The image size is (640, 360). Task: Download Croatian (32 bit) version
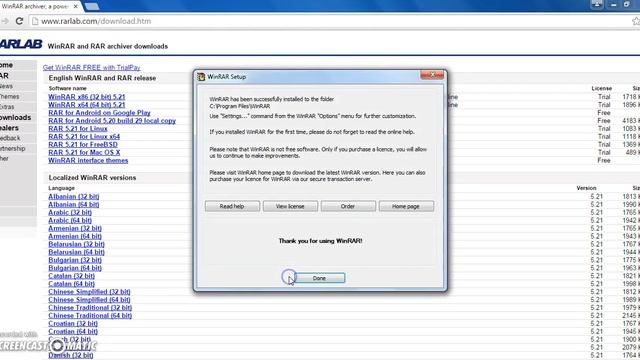pyautogui.click(x=73, y=324)
